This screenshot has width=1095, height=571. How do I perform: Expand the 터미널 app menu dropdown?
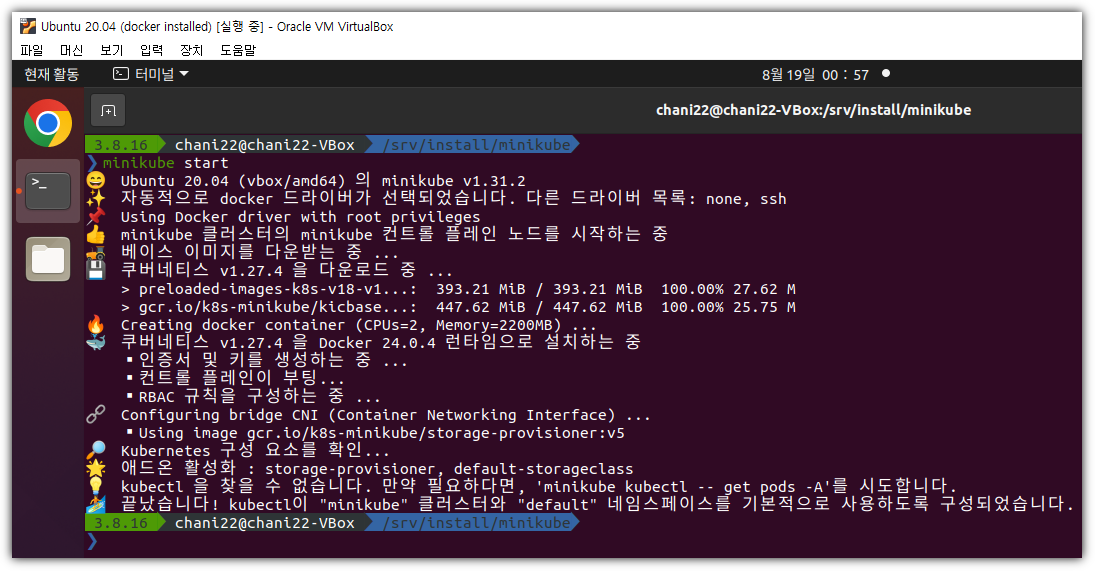point(151,74)
